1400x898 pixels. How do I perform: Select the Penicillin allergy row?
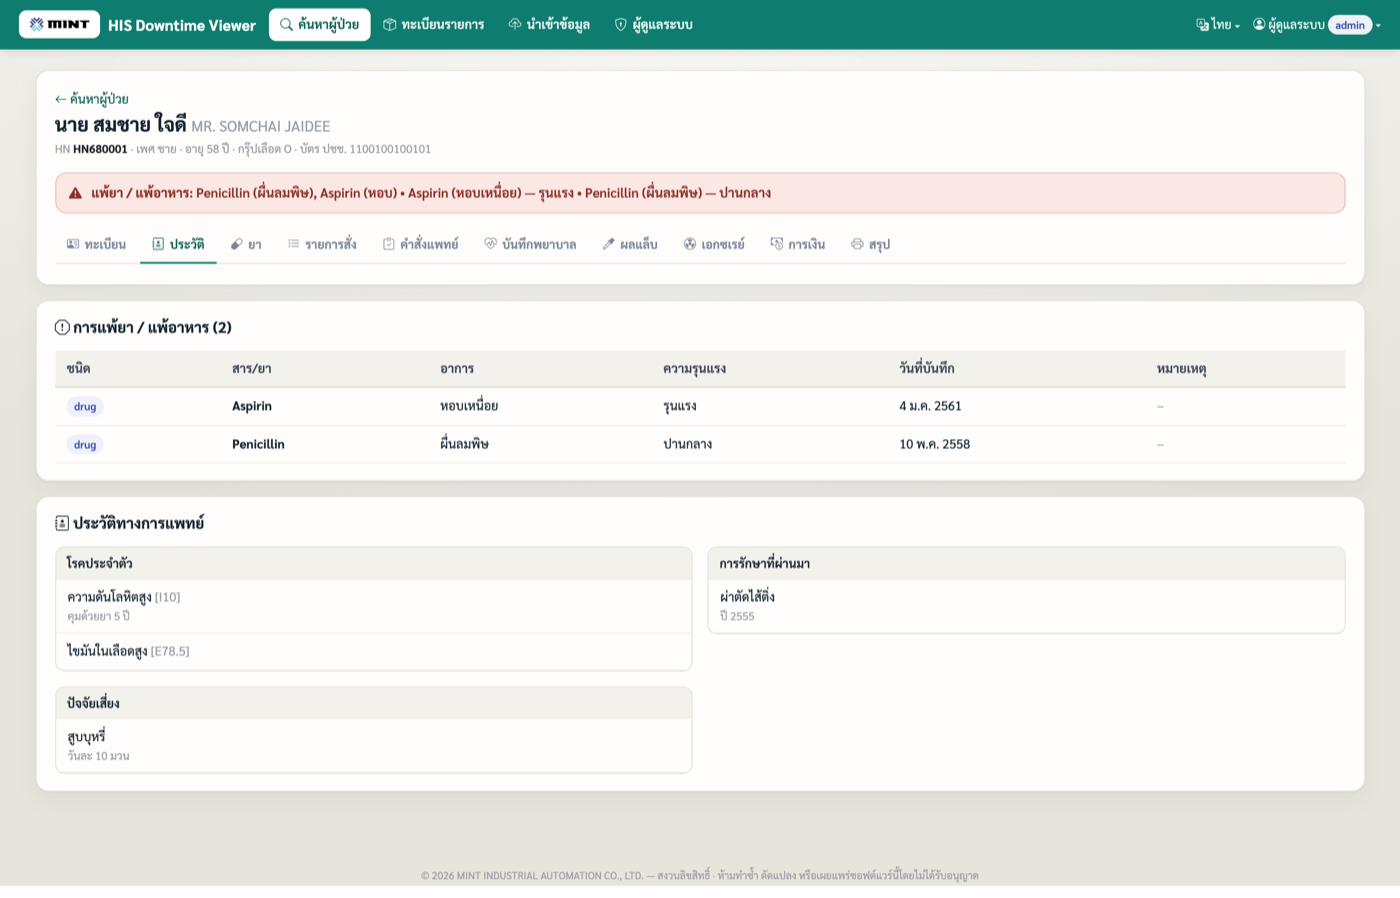tap(700, 444)
